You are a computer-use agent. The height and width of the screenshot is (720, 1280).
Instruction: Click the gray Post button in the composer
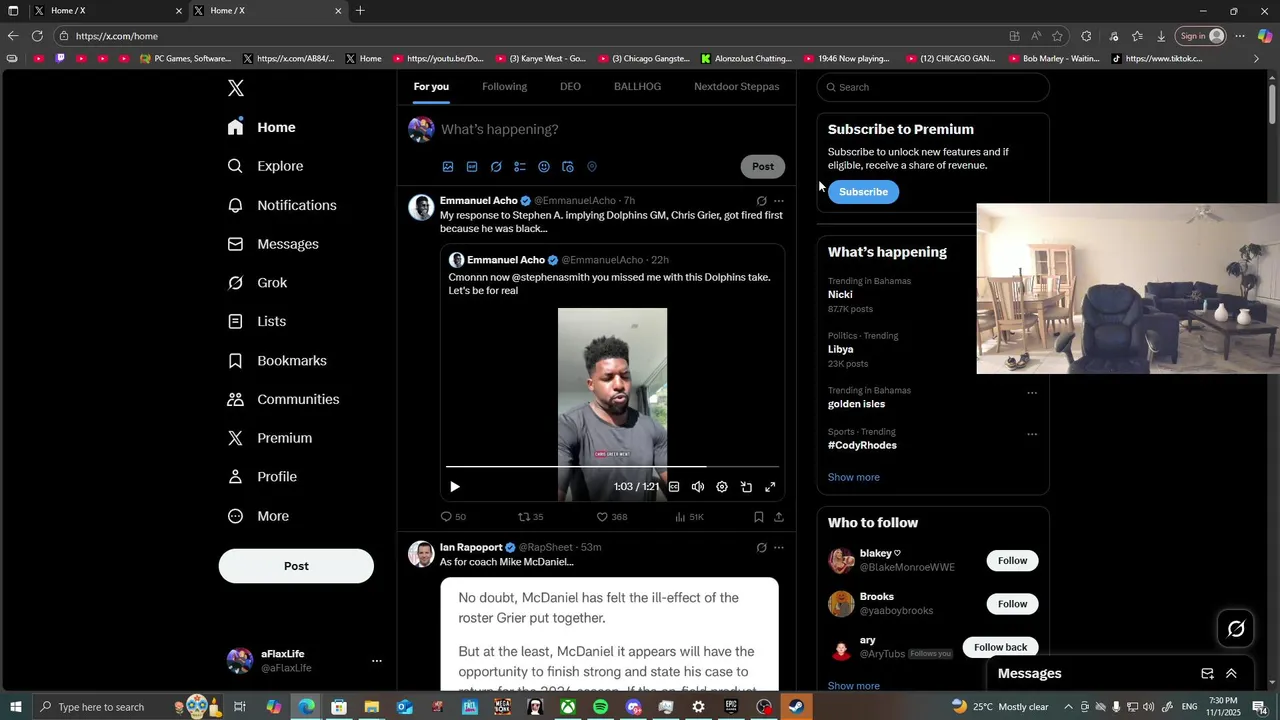click(x=763, y=167)
